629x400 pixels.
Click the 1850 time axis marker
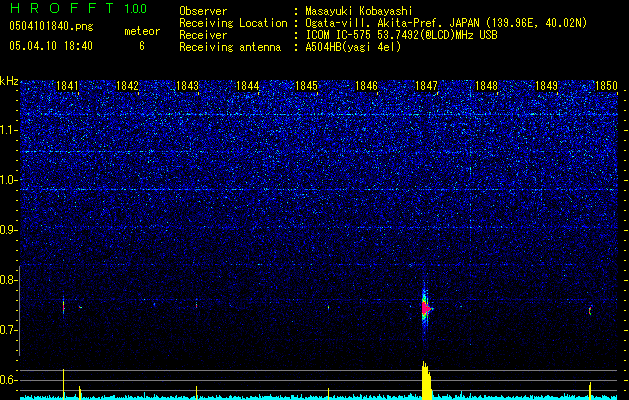[606, 86]
